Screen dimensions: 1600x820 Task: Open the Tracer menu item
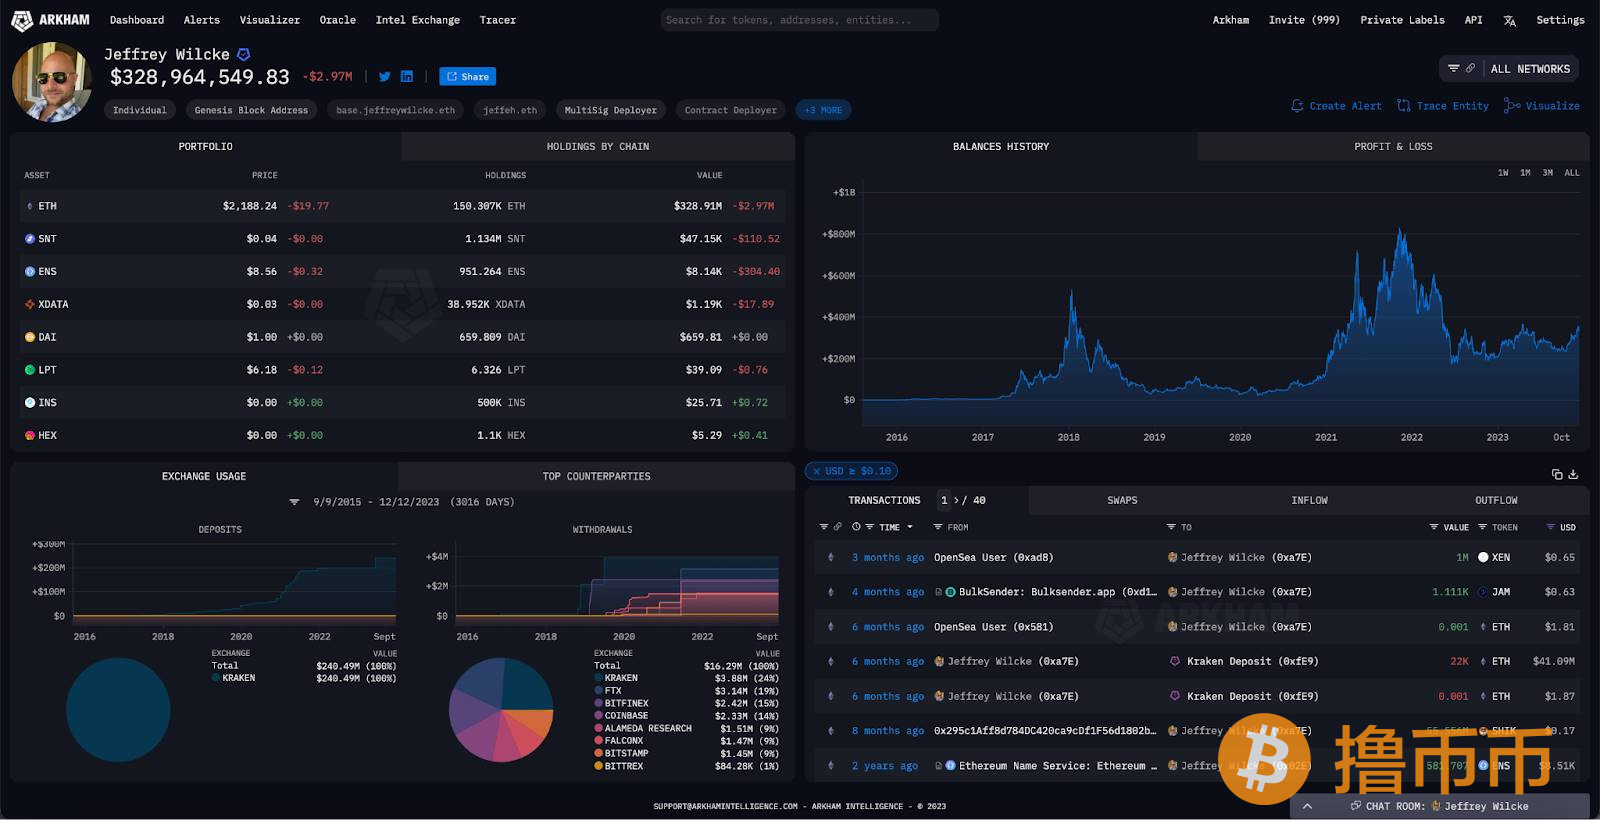(497, 20)
